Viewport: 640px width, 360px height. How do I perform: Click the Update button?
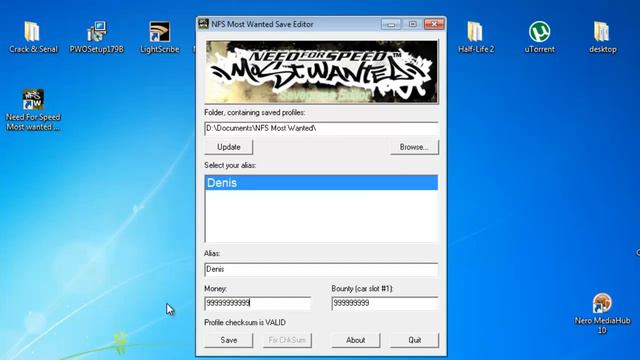(x=229, y=147)
